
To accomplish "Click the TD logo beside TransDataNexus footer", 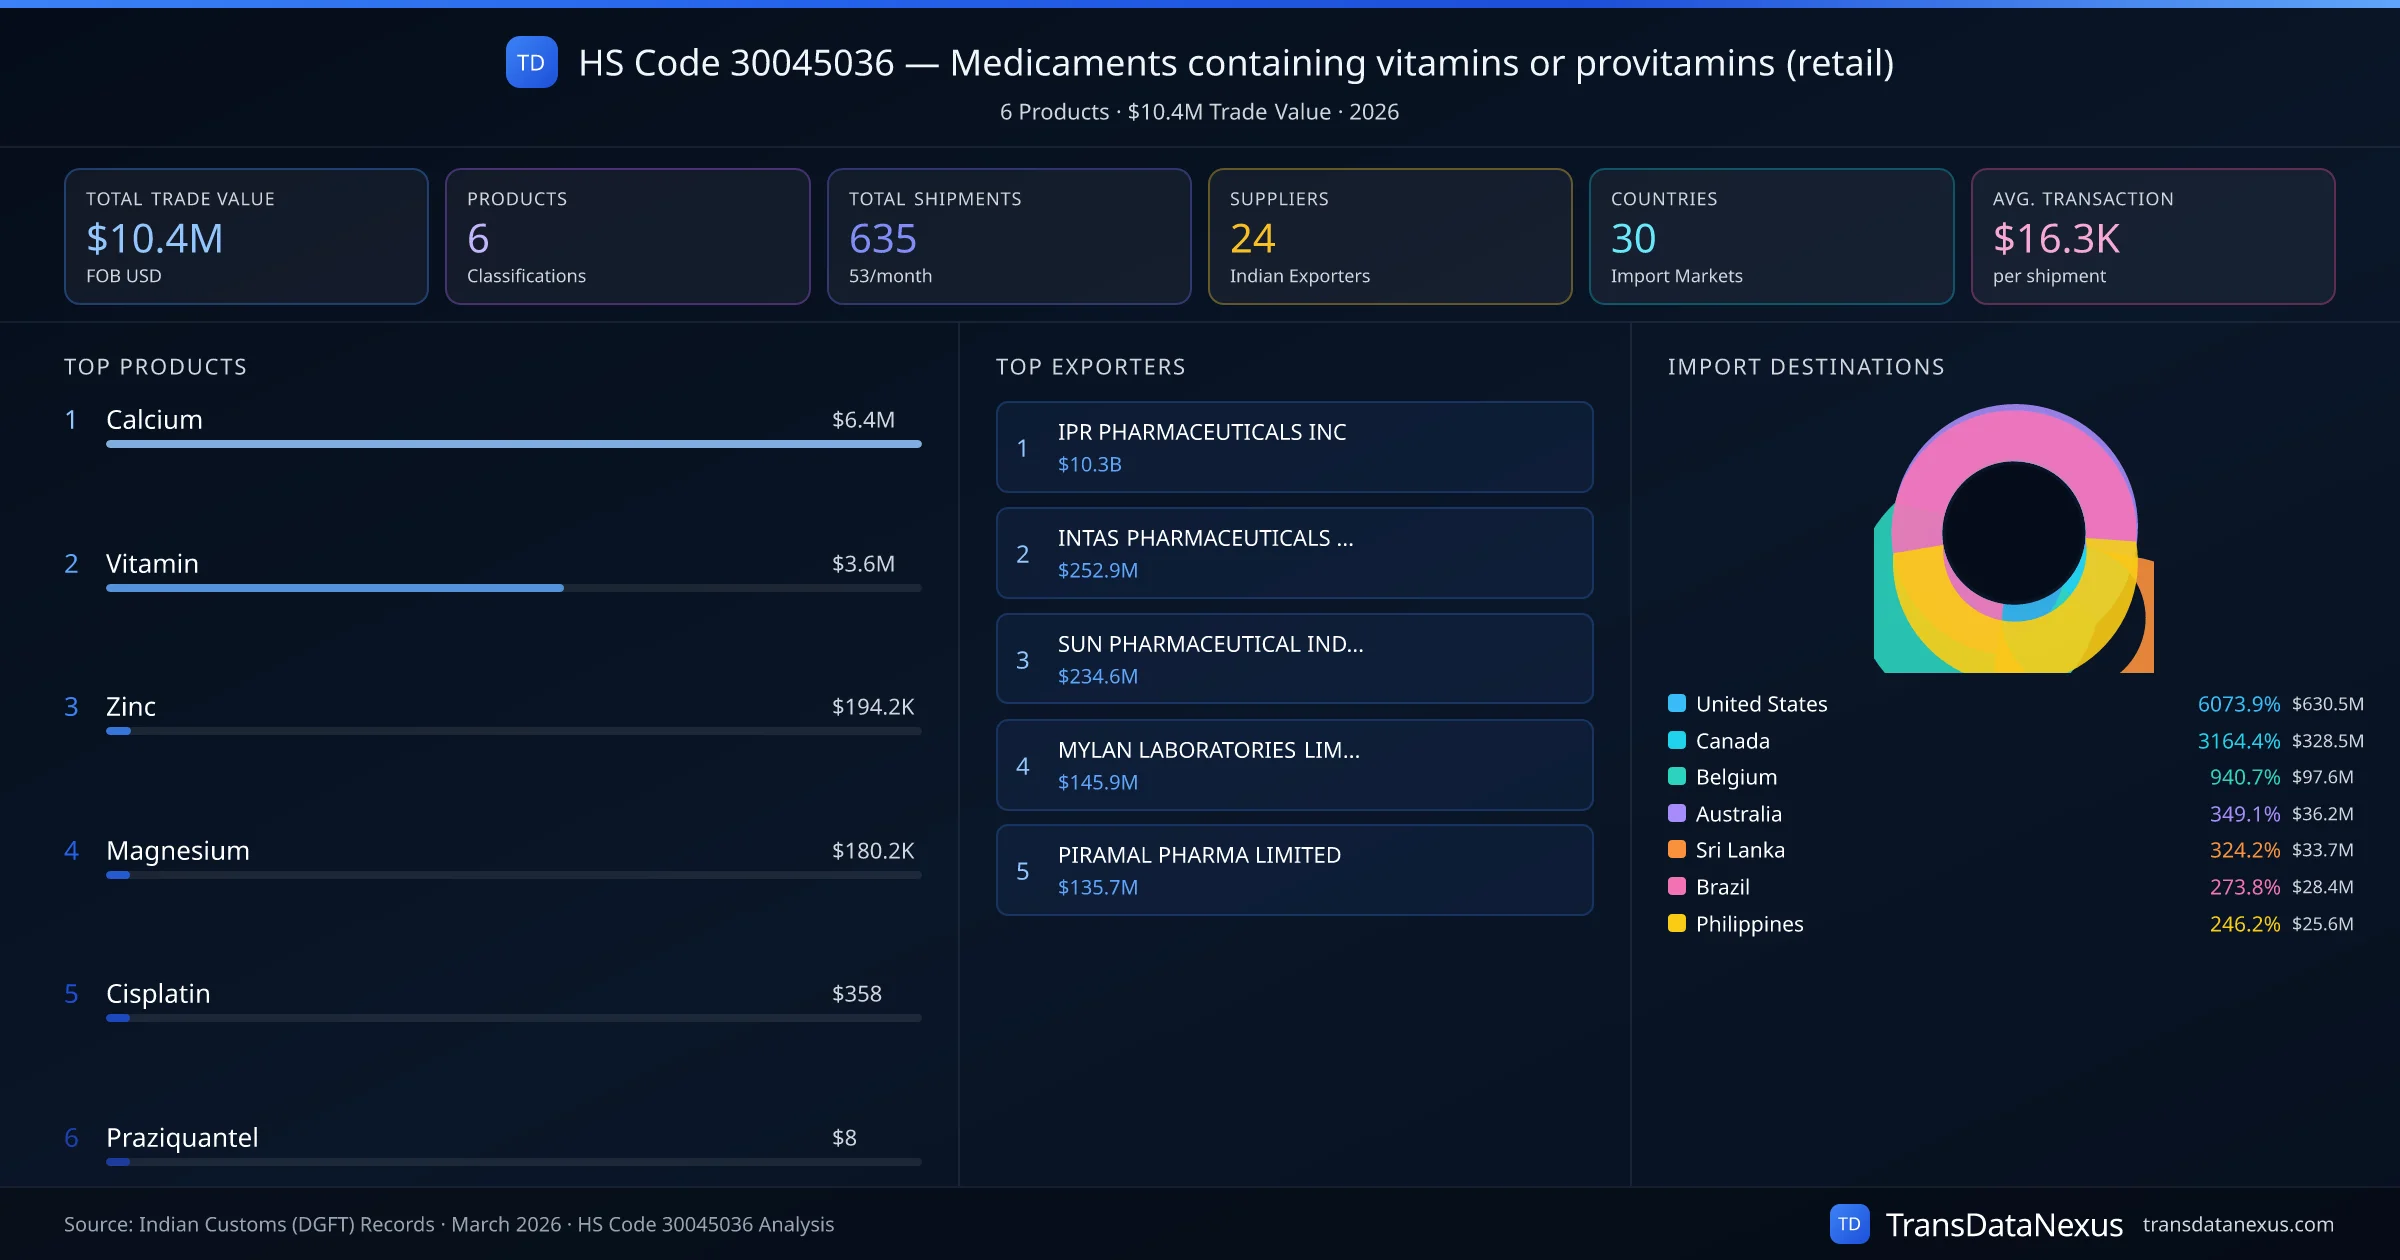I will (x=1848, y=1224).
